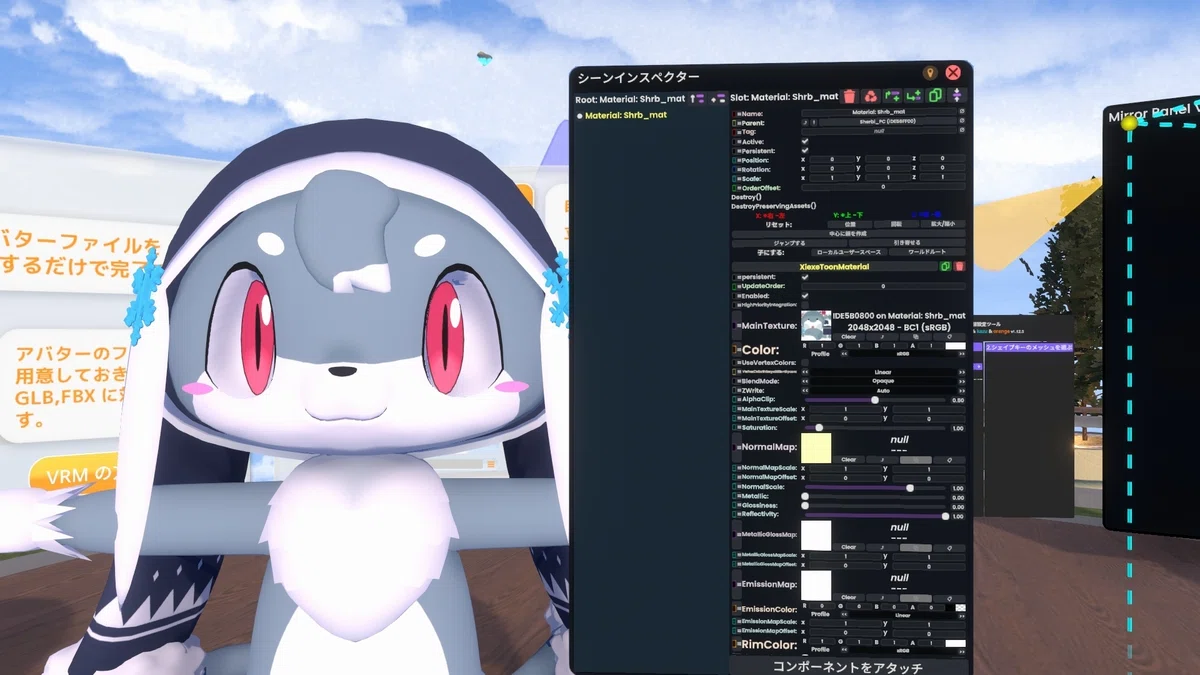Viewport: 1200px width, 675px height.
Task: Click the 引き寄せる bring-to button
Action: pyautogui.click(x=907, y=243)
